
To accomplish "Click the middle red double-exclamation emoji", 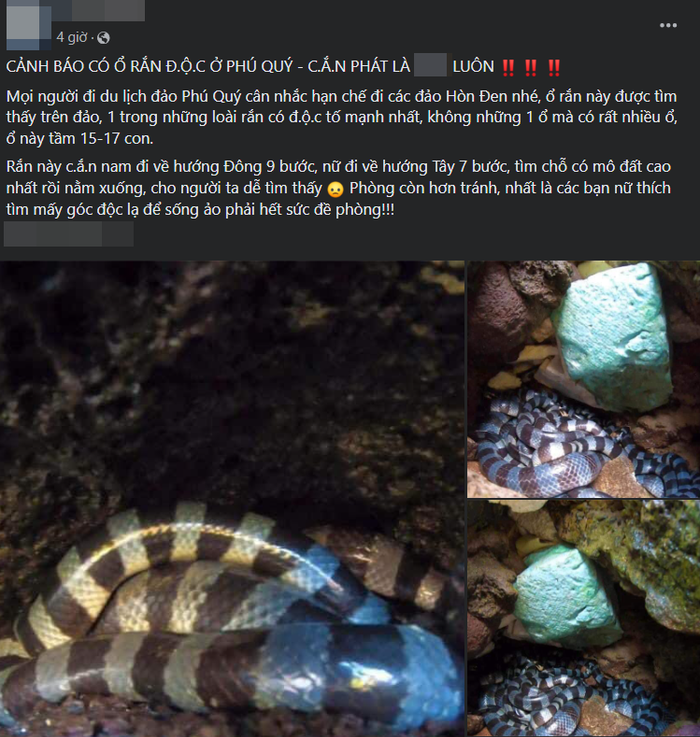I will [531, 68].
